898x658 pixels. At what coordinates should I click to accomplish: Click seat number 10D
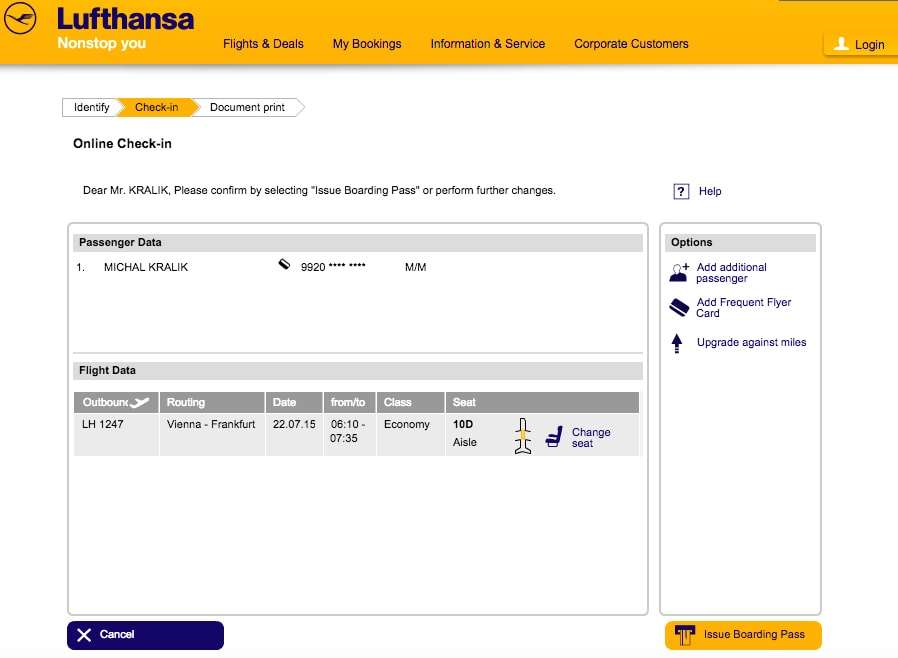tap(463, 424)
